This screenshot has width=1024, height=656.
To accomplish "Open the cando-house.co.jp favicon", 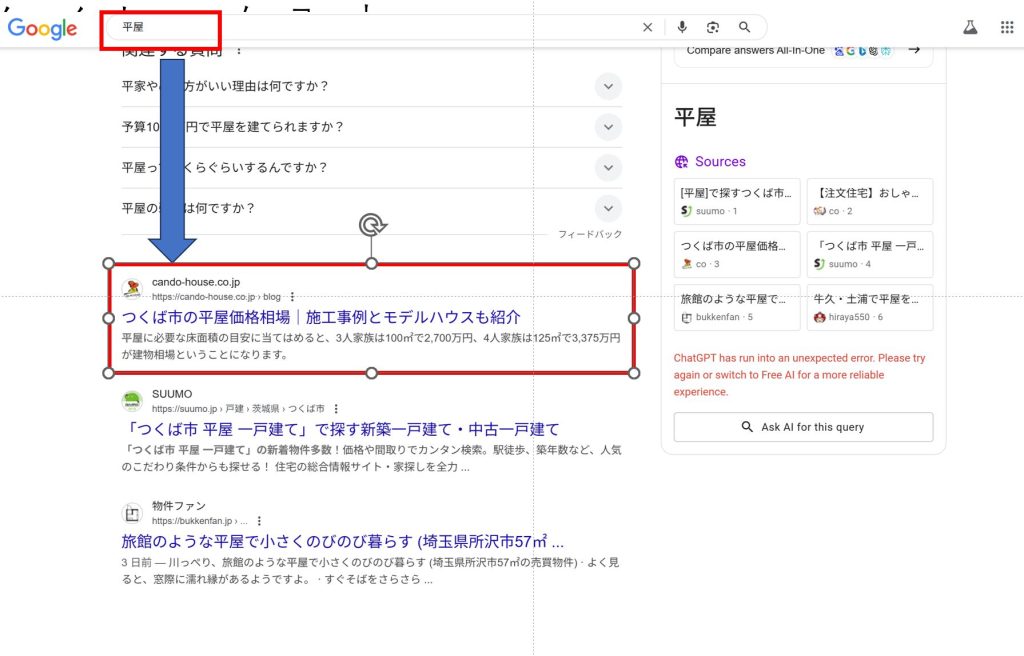I will coord(133,288).
